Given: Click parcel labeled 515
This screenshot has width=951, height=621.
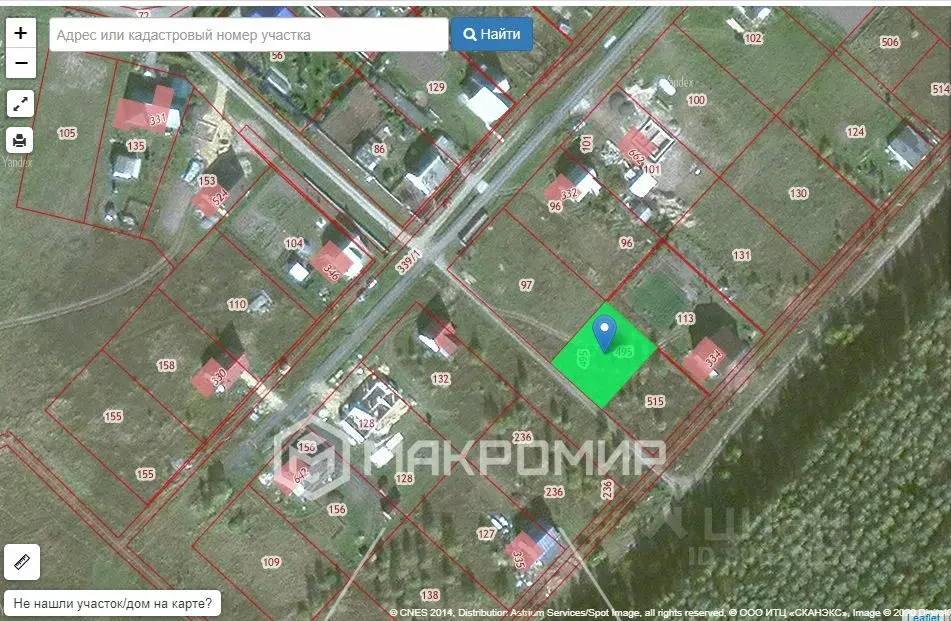Looking at the screenshot, I should 655,401.
